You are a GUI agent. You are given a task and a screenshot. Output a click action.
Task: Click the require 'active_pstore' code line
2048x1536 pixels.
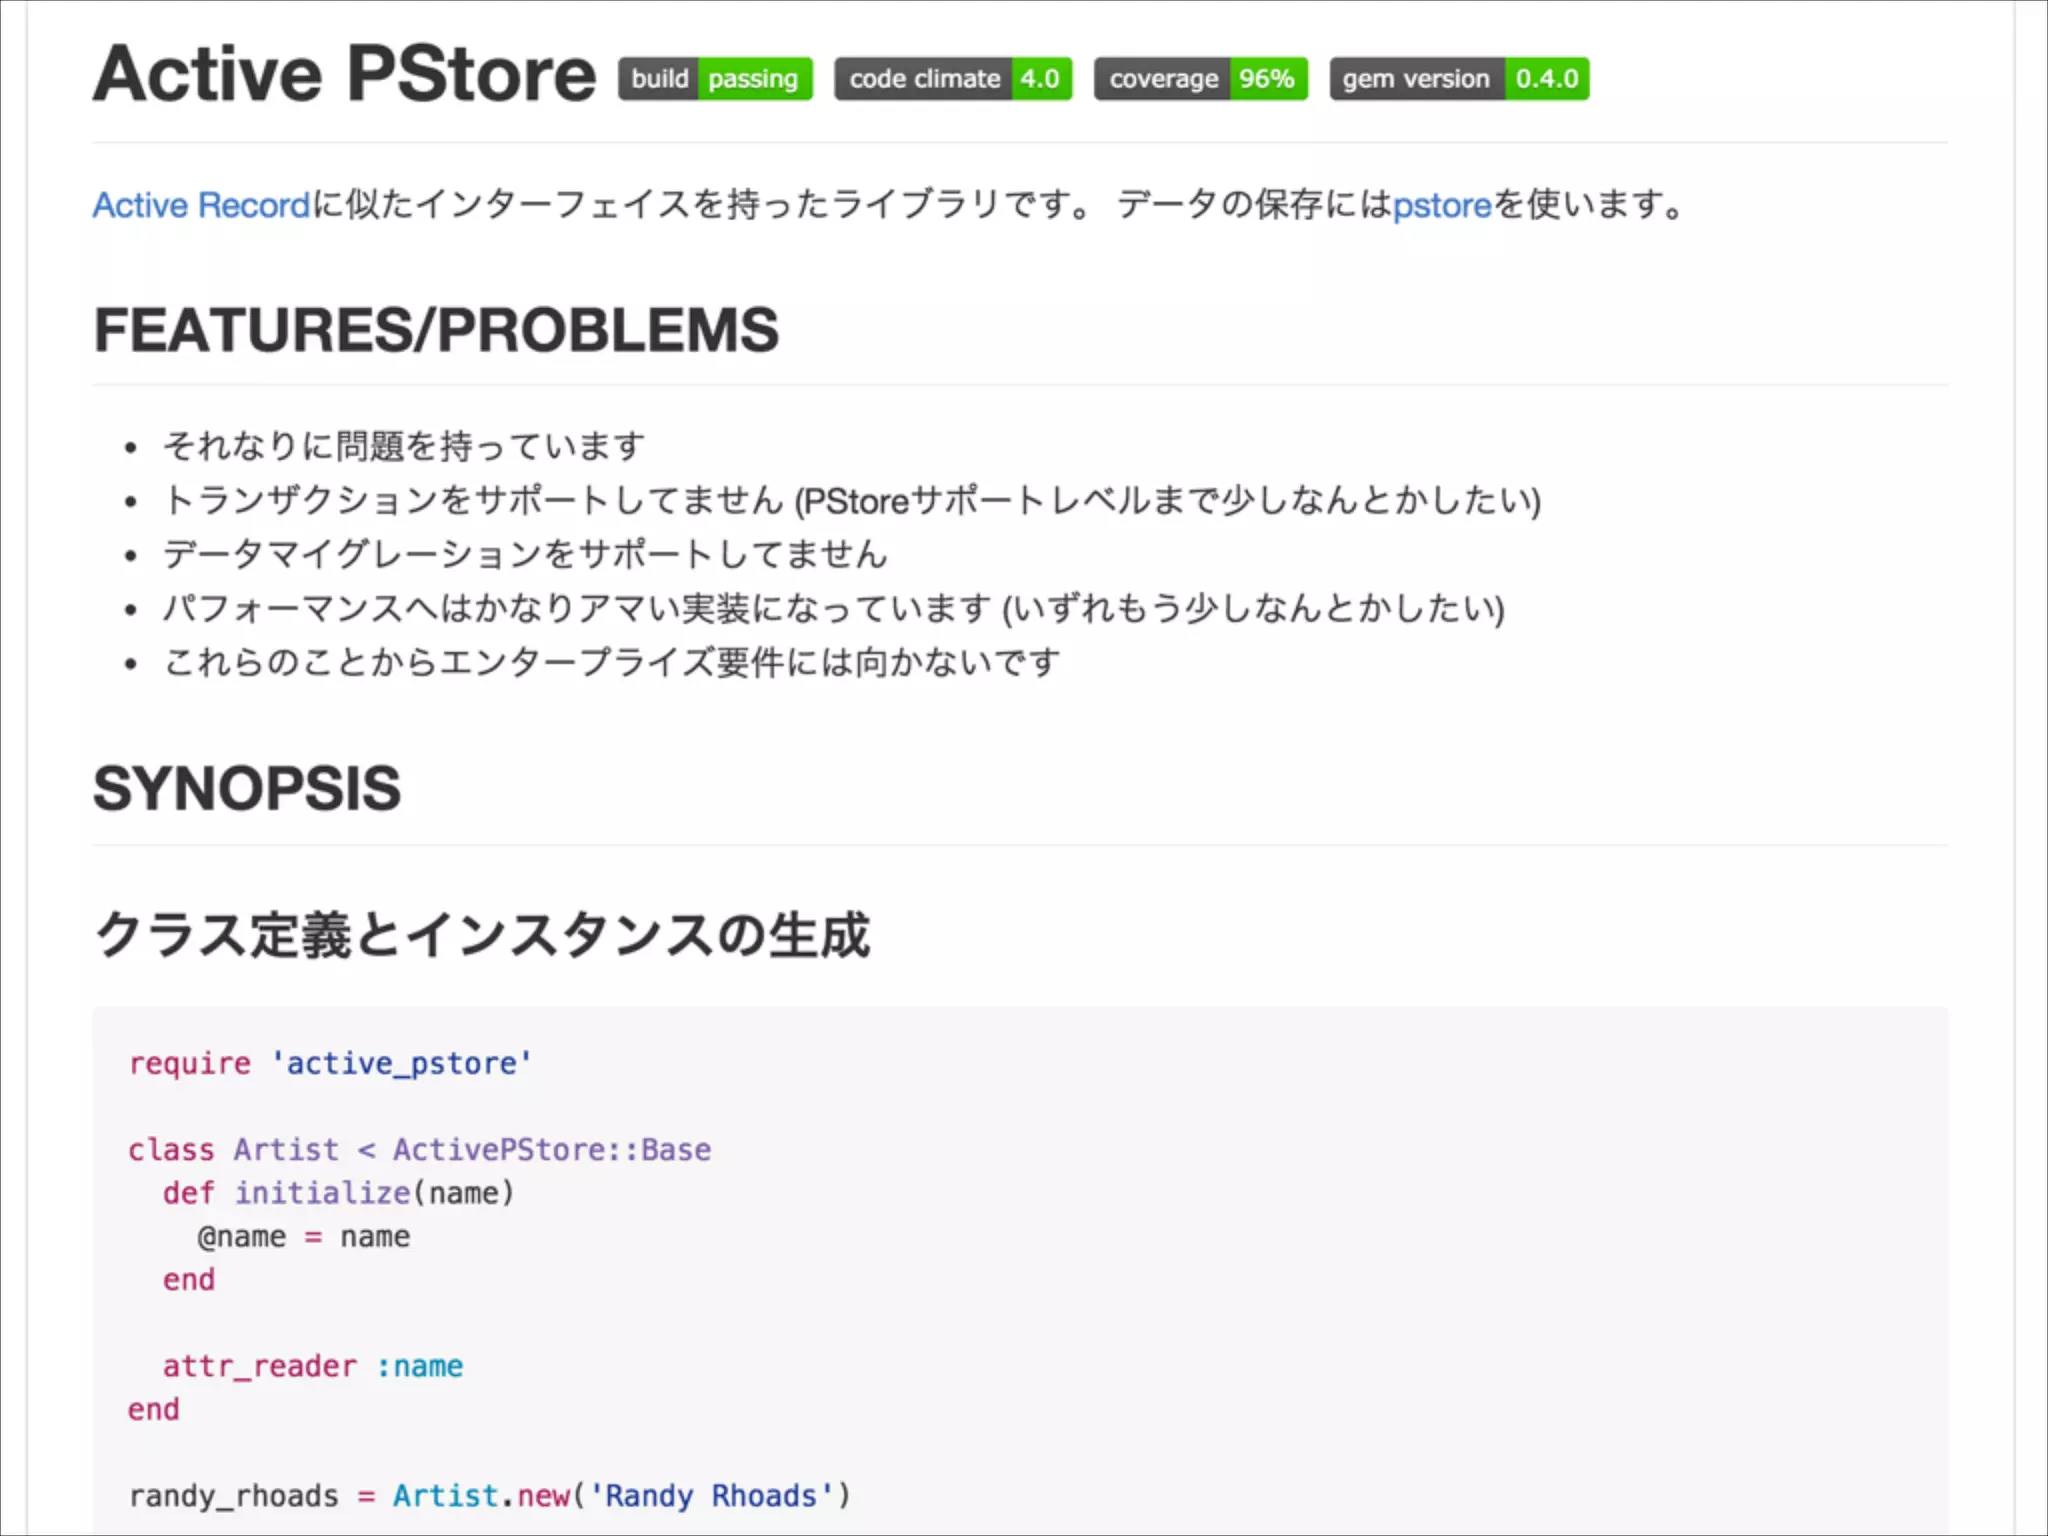pyautogui.click(x=330, y=1063)
